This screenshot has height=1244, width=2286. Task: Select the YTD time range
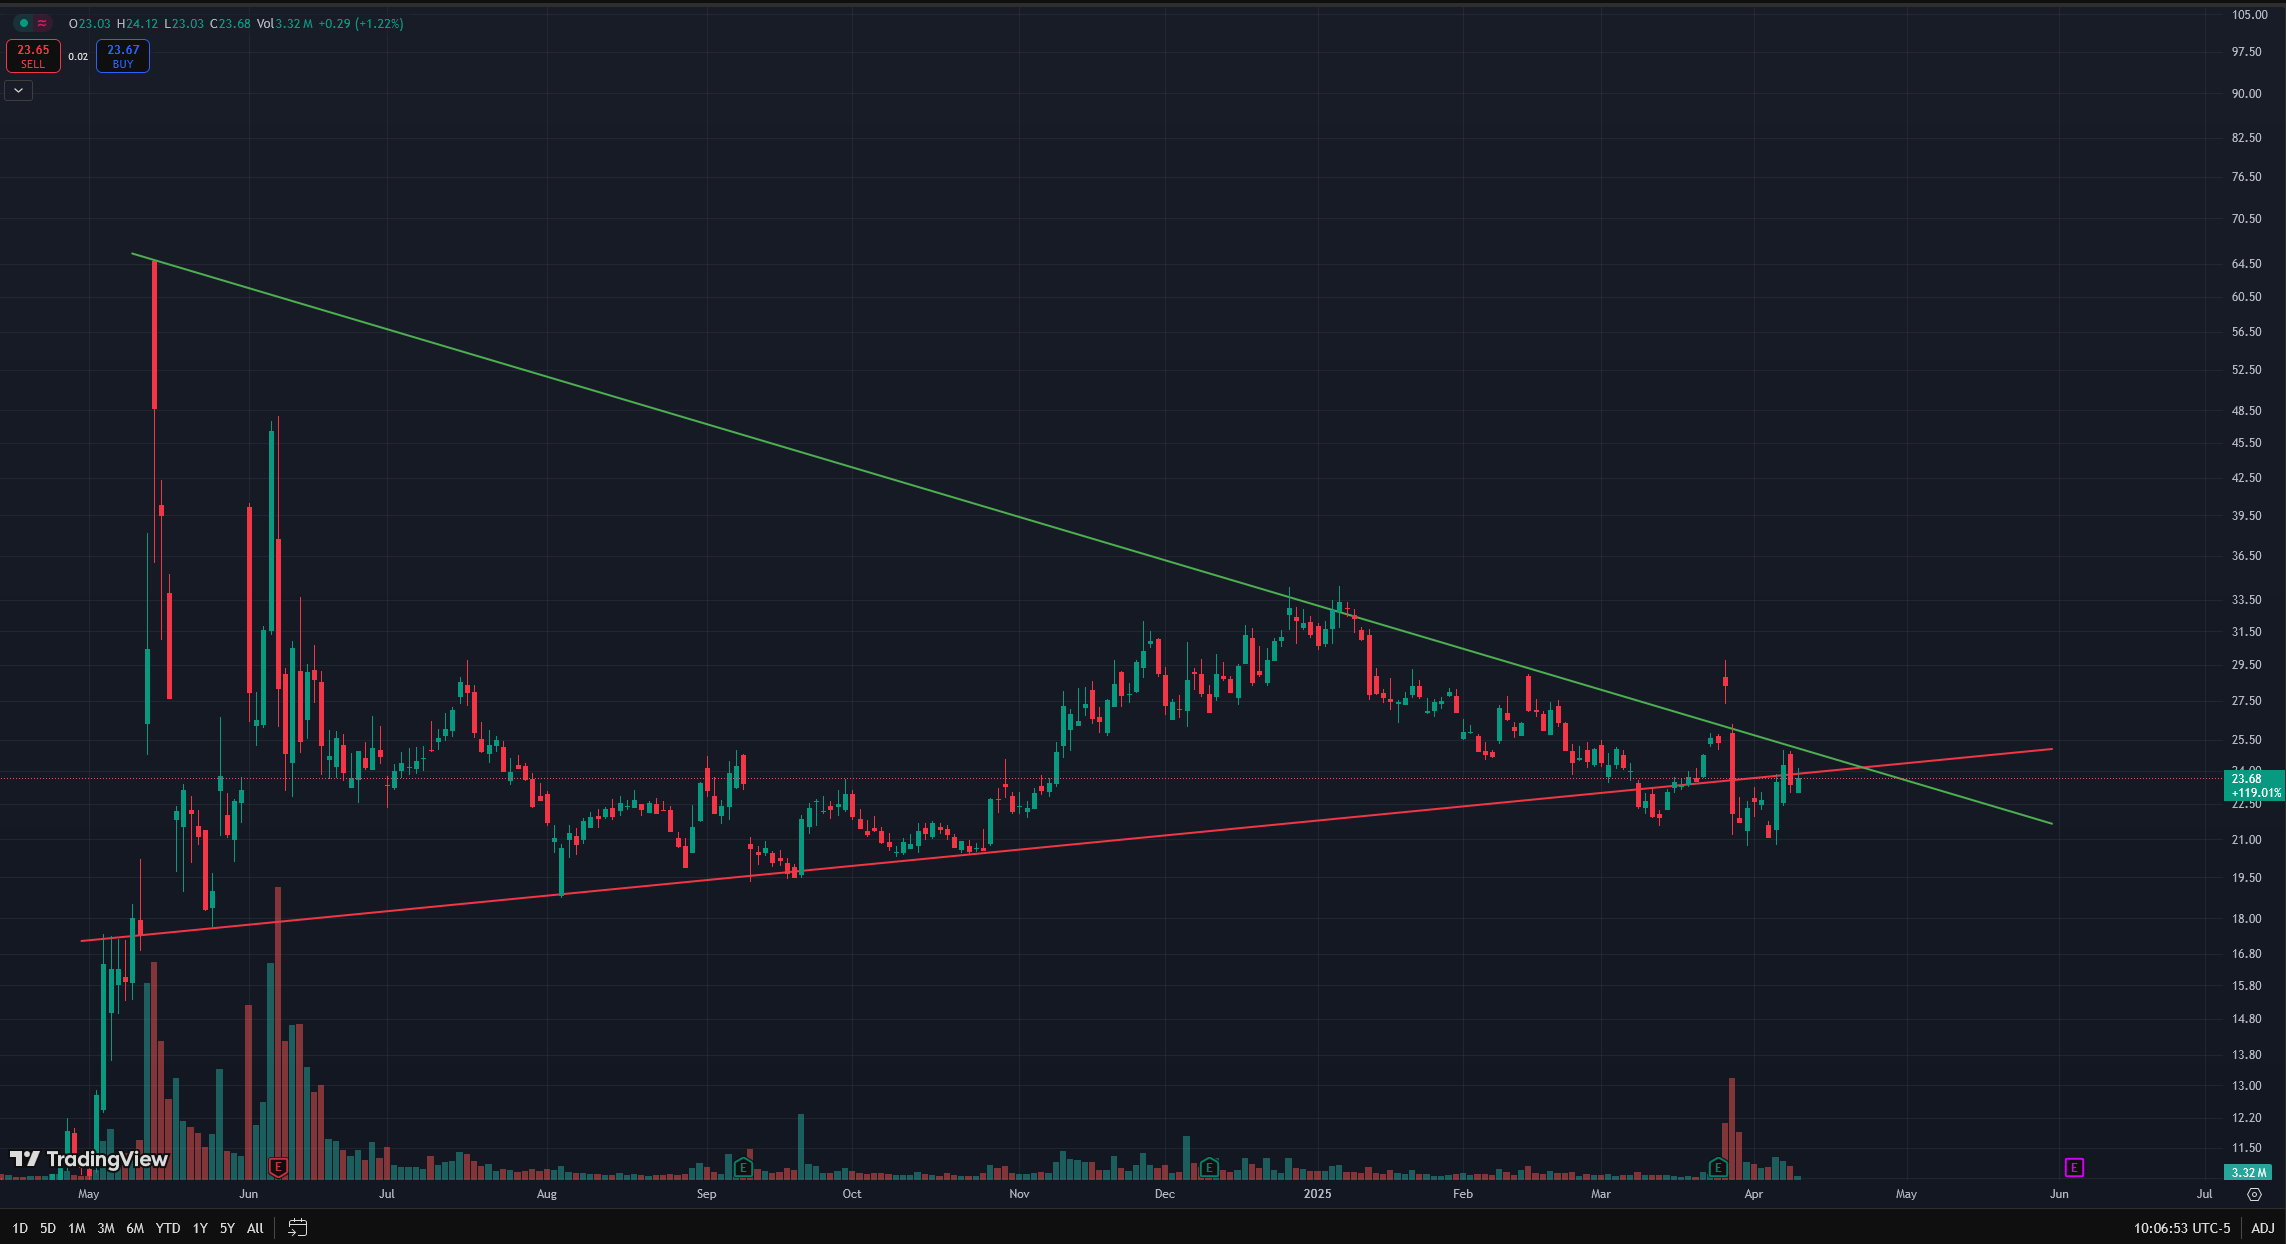(168, 1228)
